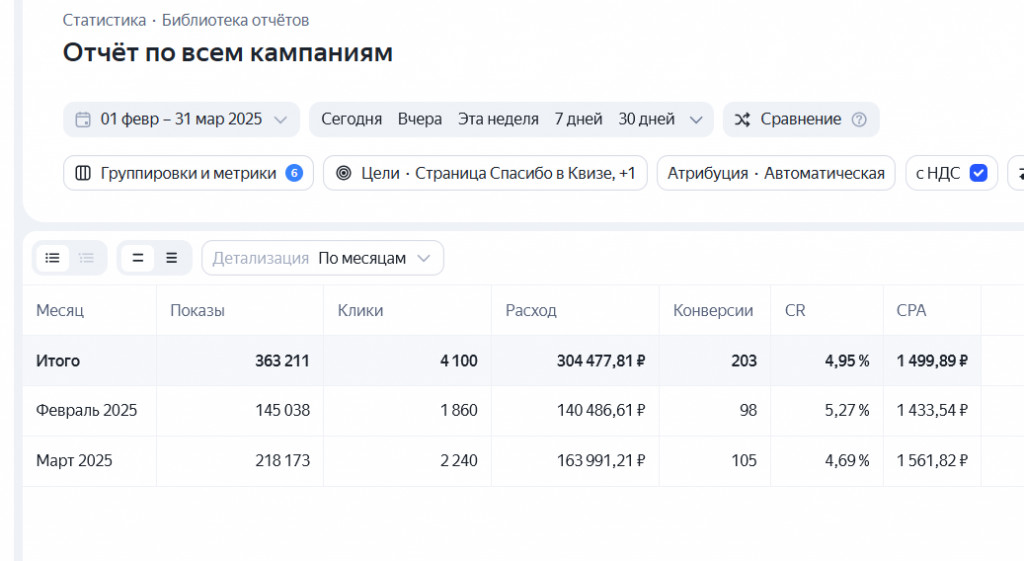Select the flat list view icon
Screen dimensions: 1024x561
(x=52, y=258)
